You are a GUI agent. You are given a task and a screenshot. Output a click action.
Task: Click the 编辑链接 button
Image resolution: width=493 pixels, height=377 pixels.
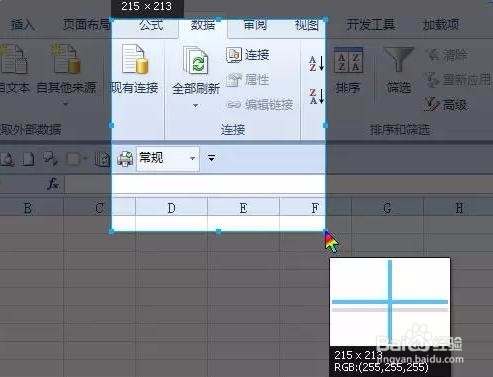point(260,105)
